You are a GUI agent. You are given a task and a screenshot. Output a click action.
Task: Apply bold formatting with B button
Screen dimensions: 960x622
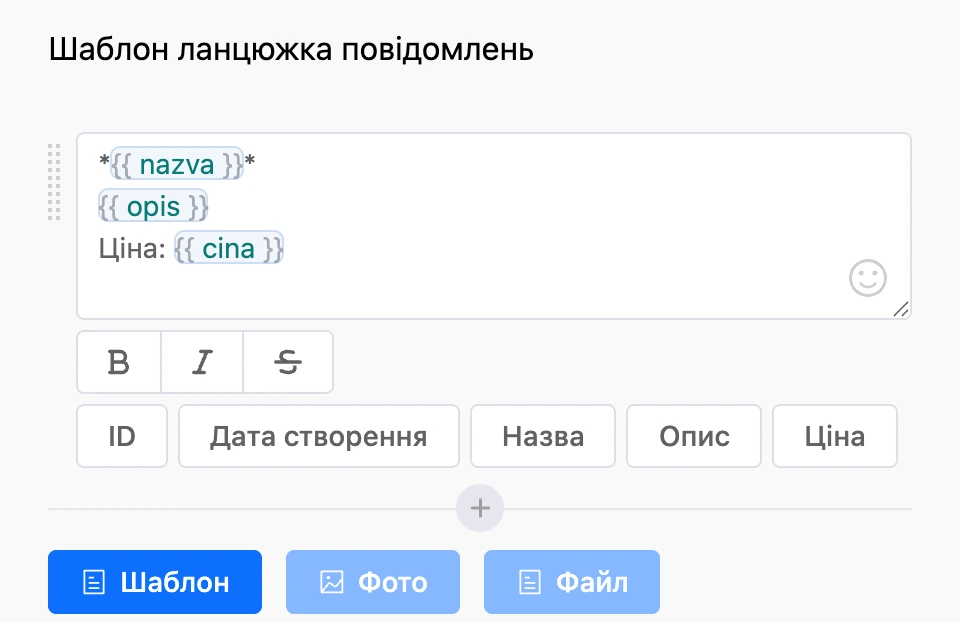coord(119,362)
